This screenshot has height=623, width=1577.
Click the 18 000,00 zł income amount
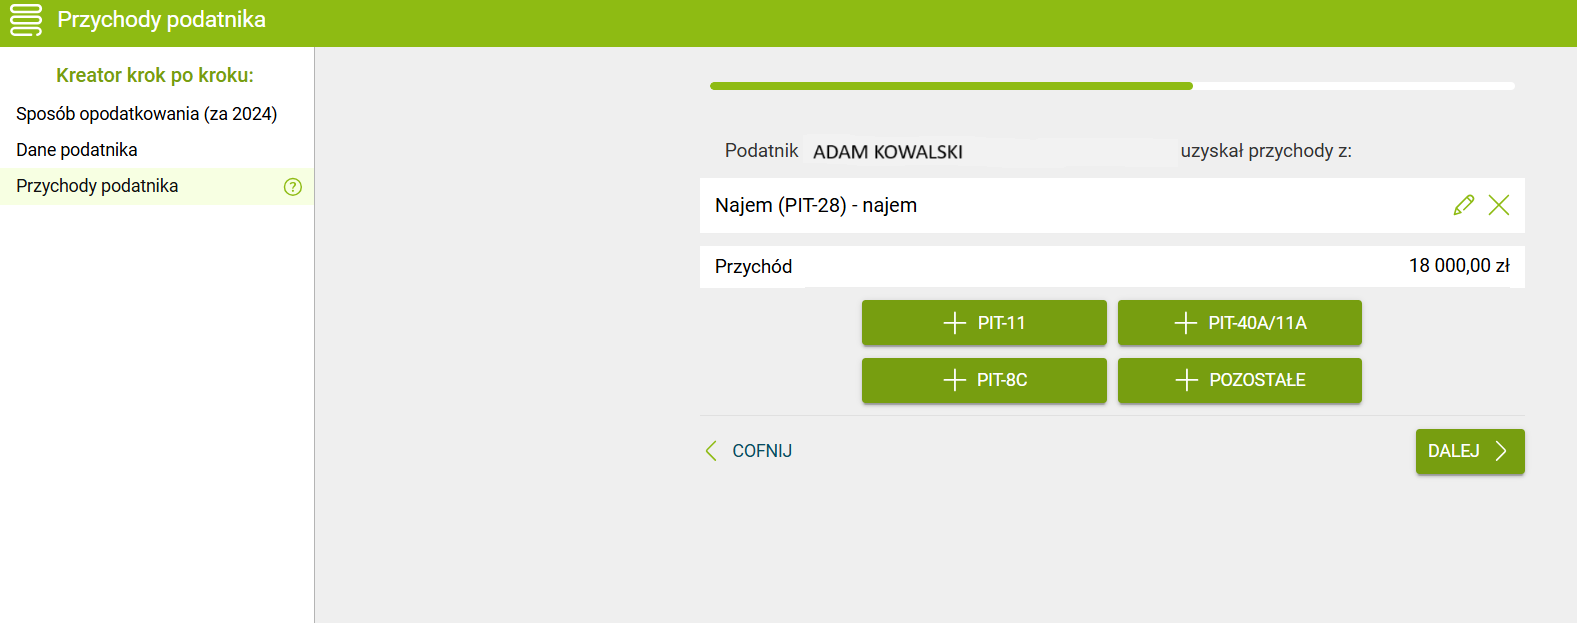(1458, 266)
